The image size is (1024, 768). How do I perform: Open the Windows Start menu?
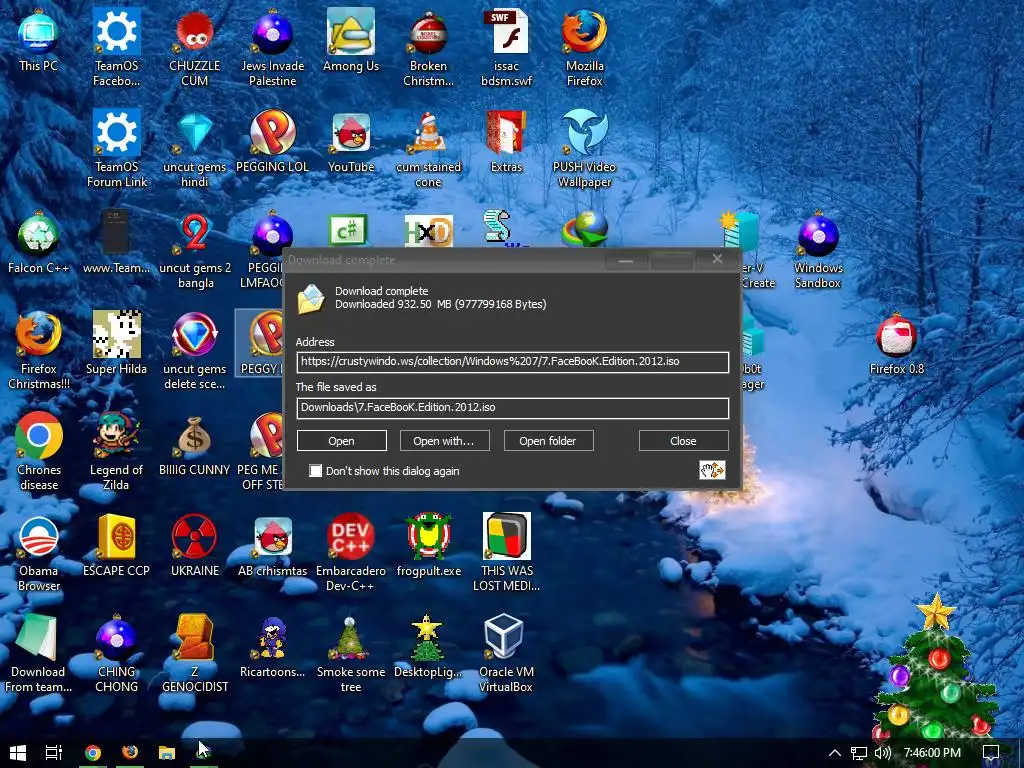point(18,752)
